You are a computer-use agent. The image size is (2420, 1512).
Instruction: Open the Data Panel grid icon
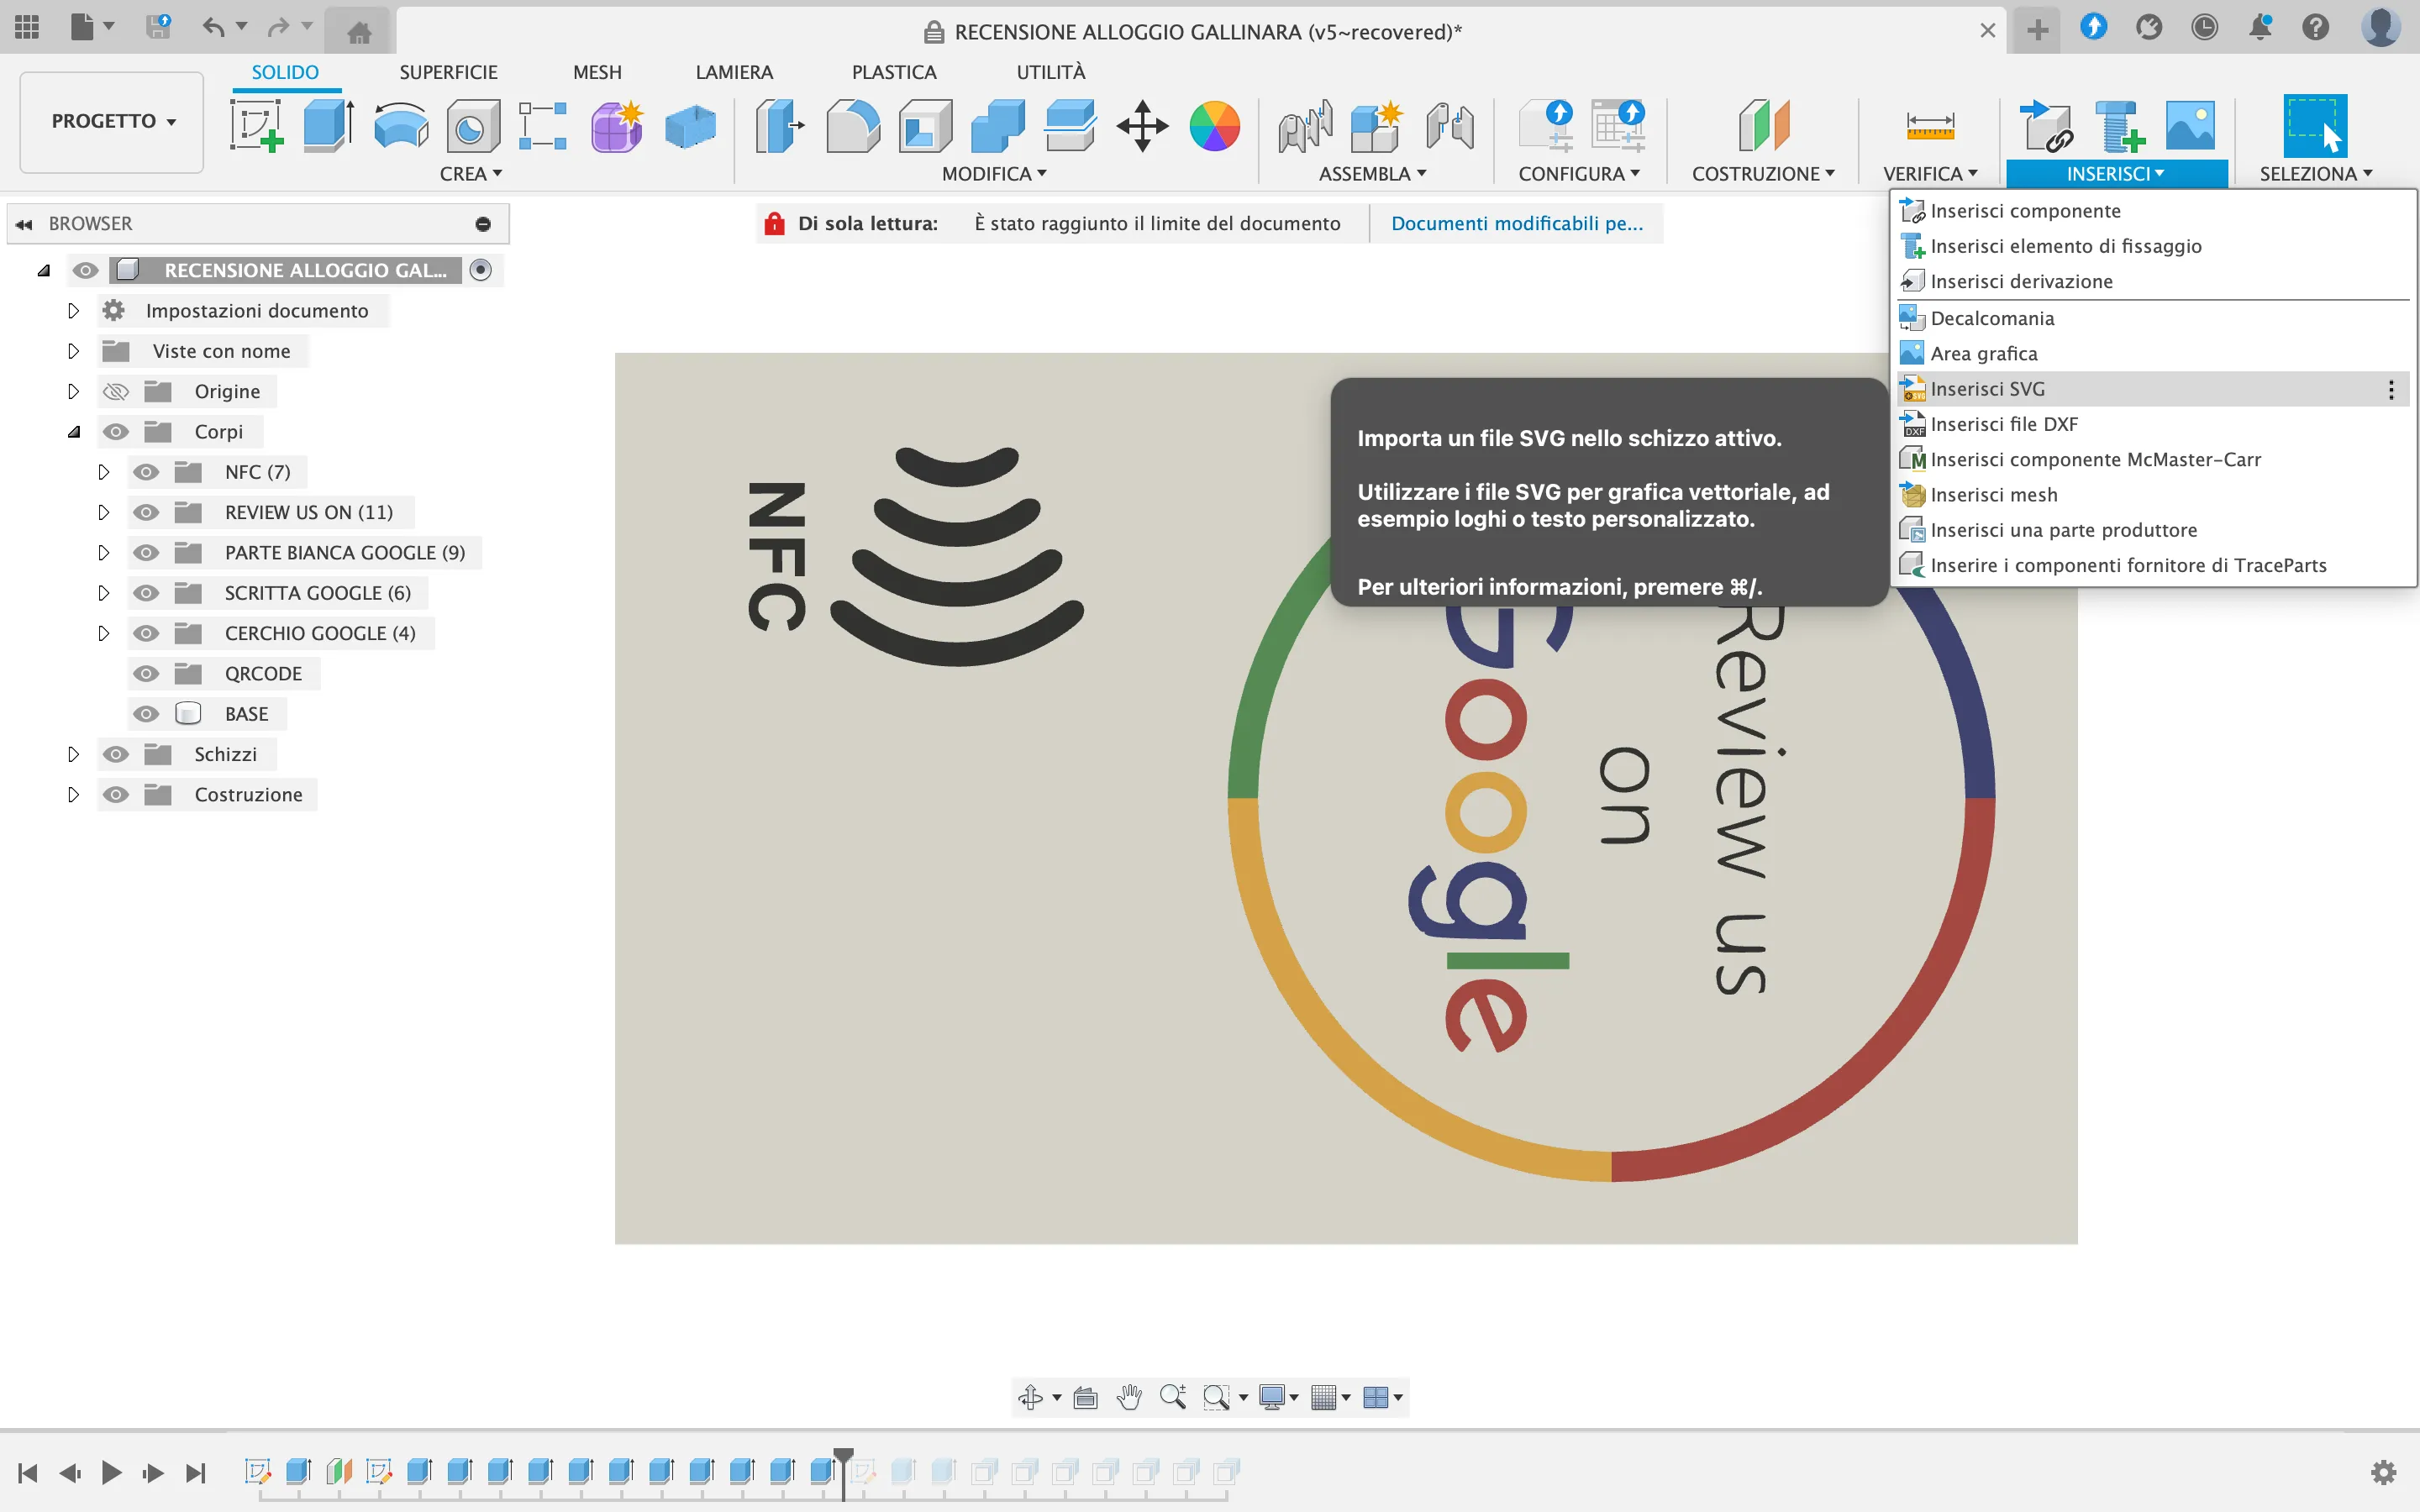click(27, 27)
